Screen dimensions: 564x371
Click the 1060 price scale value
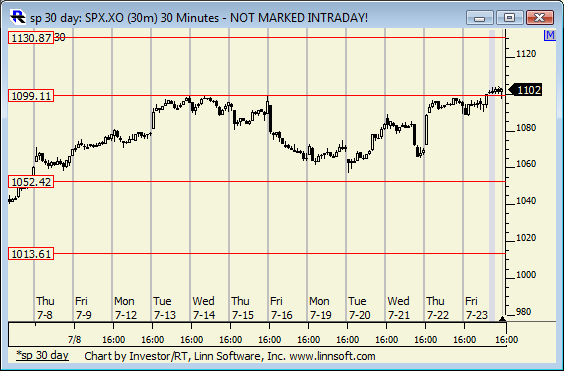(526, 164)
